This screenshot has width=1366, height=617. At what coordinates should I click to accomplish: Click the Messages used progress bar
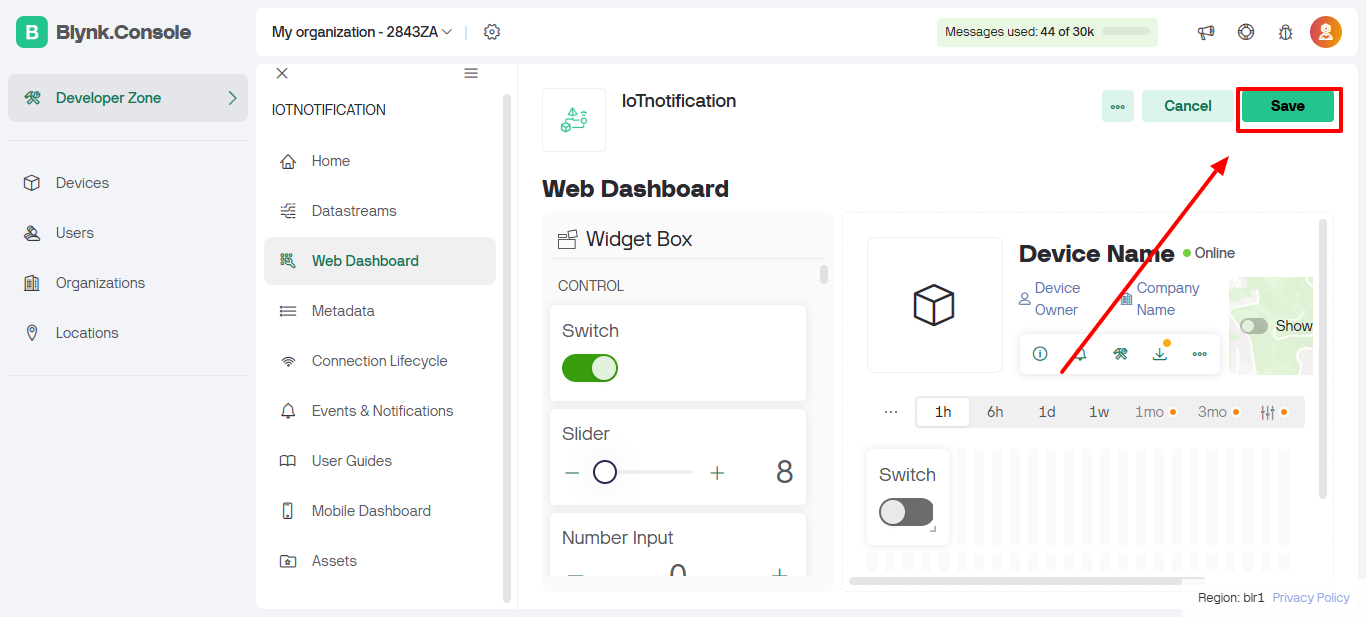[1125, 32]
